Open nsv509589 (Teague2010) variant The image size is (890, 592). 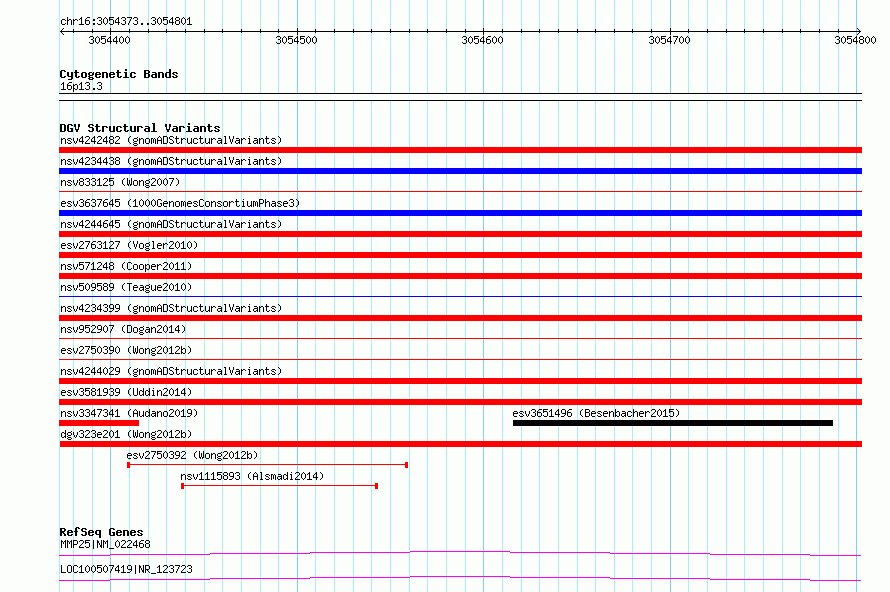pyautogui.click(x=126, y=287)
